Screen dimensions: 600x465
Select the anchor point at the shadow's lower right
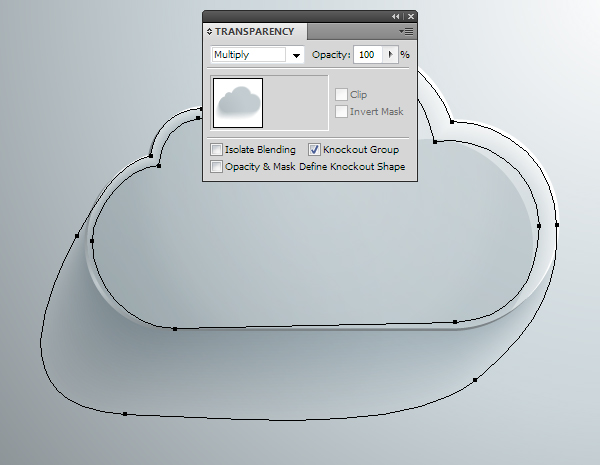[475, 380]
